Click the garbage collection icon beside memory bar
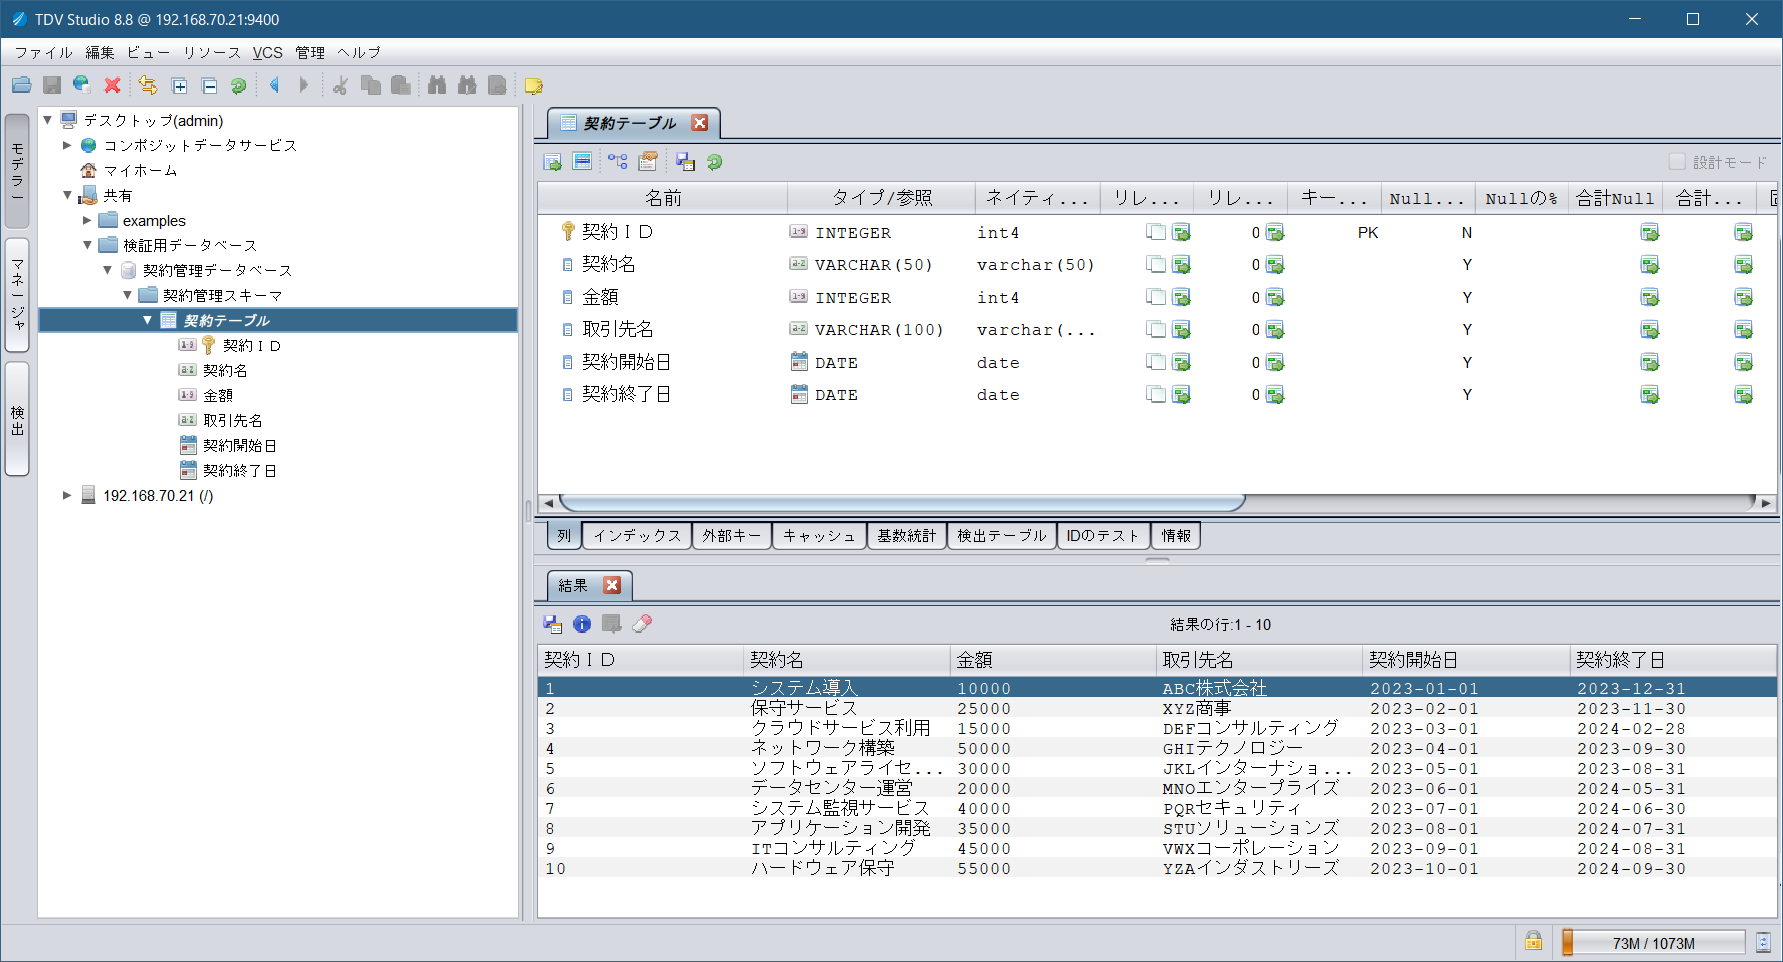 tap(1763, 942)
